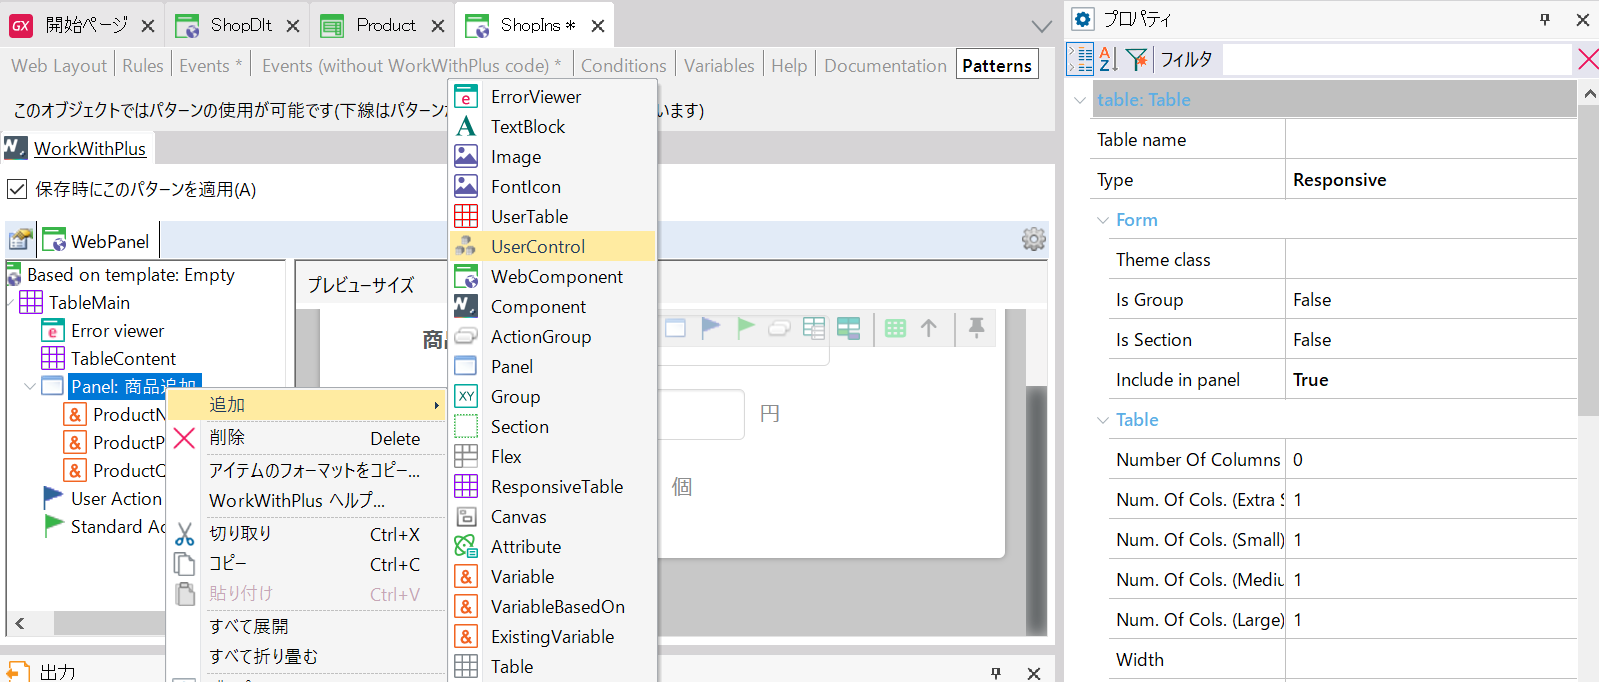Click the WorkWithPlus pattern link
Image resolution: width=1599 pixels, height=682 pixels.
(x=90, y=149)
